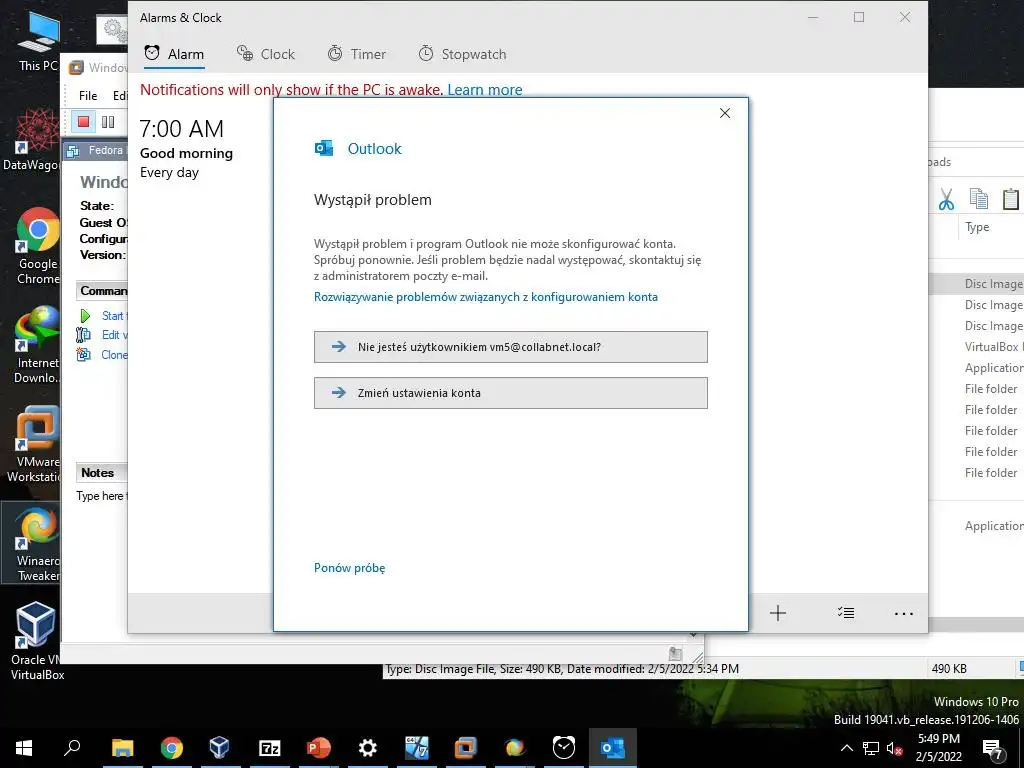Open the Timer tab
The width and height of the screenshot is (1024, 768).
click(357, 54)
